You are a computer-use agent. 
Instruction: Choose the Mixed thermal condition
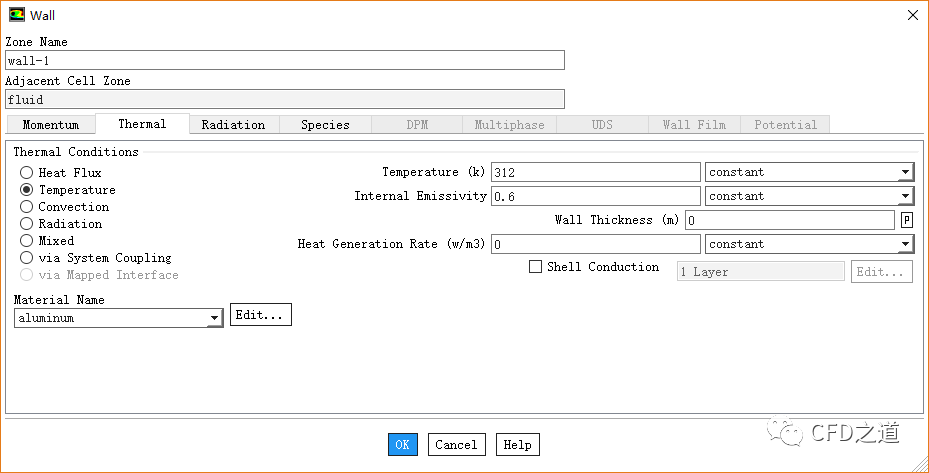pyautogui.click(x=27, y=241)
